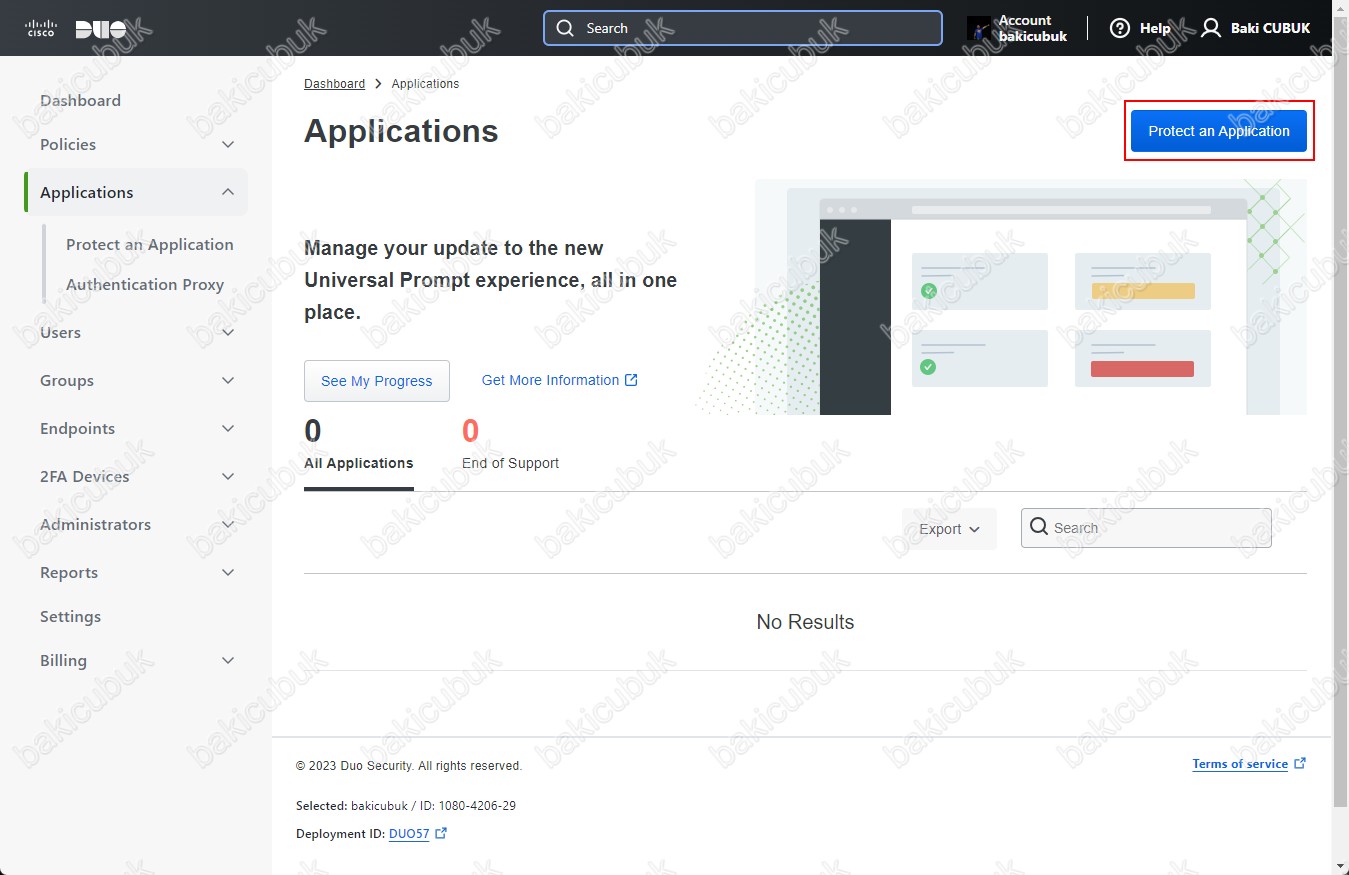Viewport: 1349px width, 875px height.
Task: Open the Terms of service link
Action: pyautogui.click(x=1240, y=764)
